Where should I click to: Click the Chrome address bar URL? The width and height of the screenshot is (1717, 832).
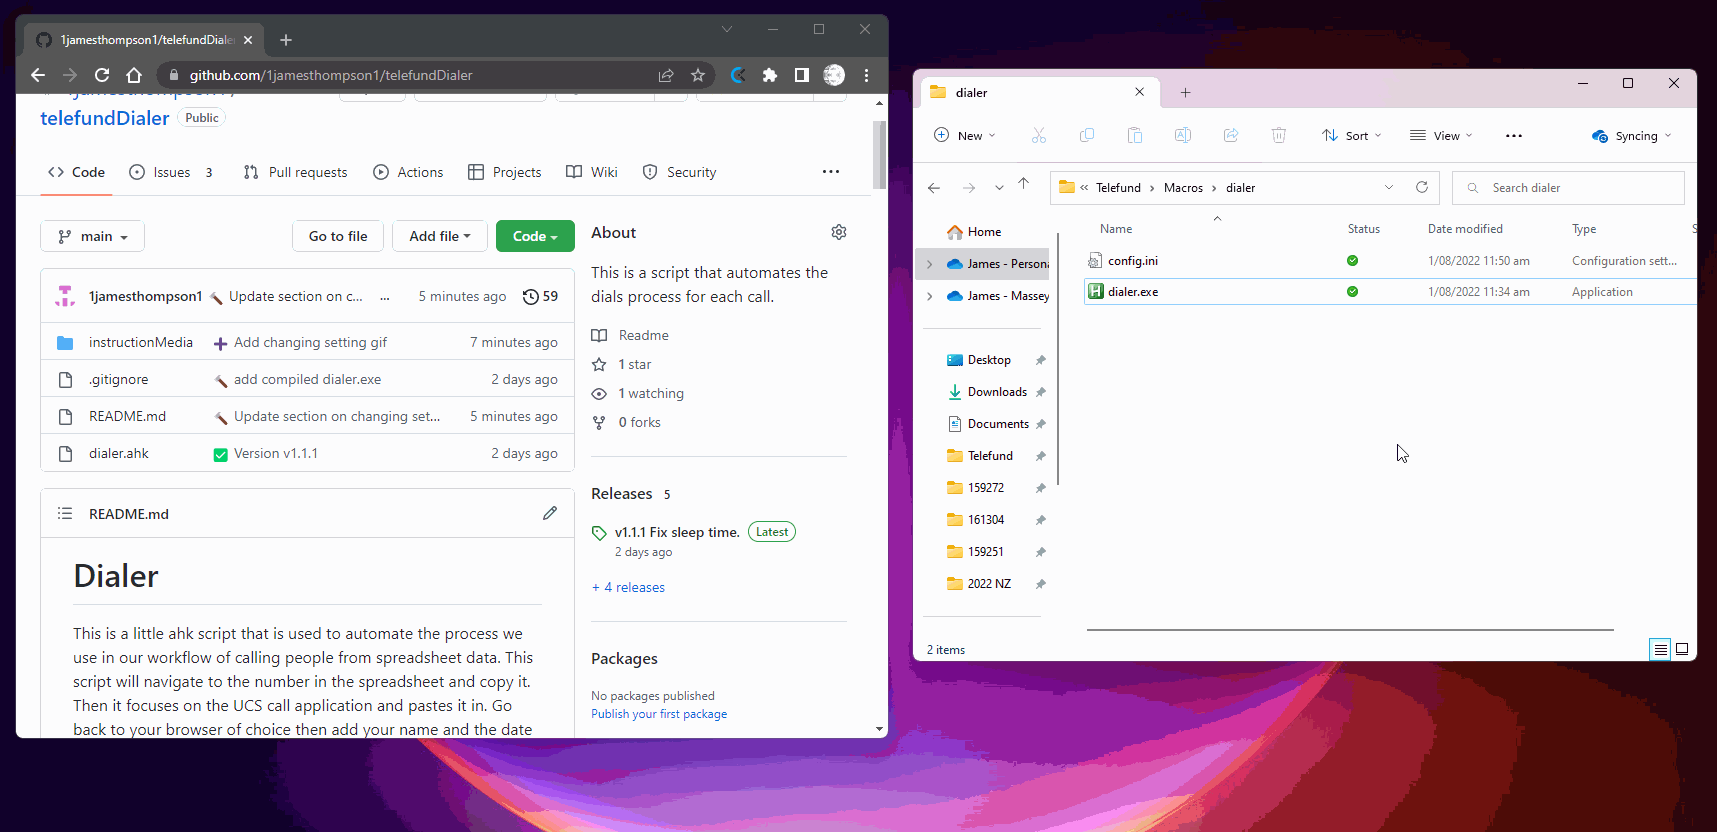tap(331, 75)
